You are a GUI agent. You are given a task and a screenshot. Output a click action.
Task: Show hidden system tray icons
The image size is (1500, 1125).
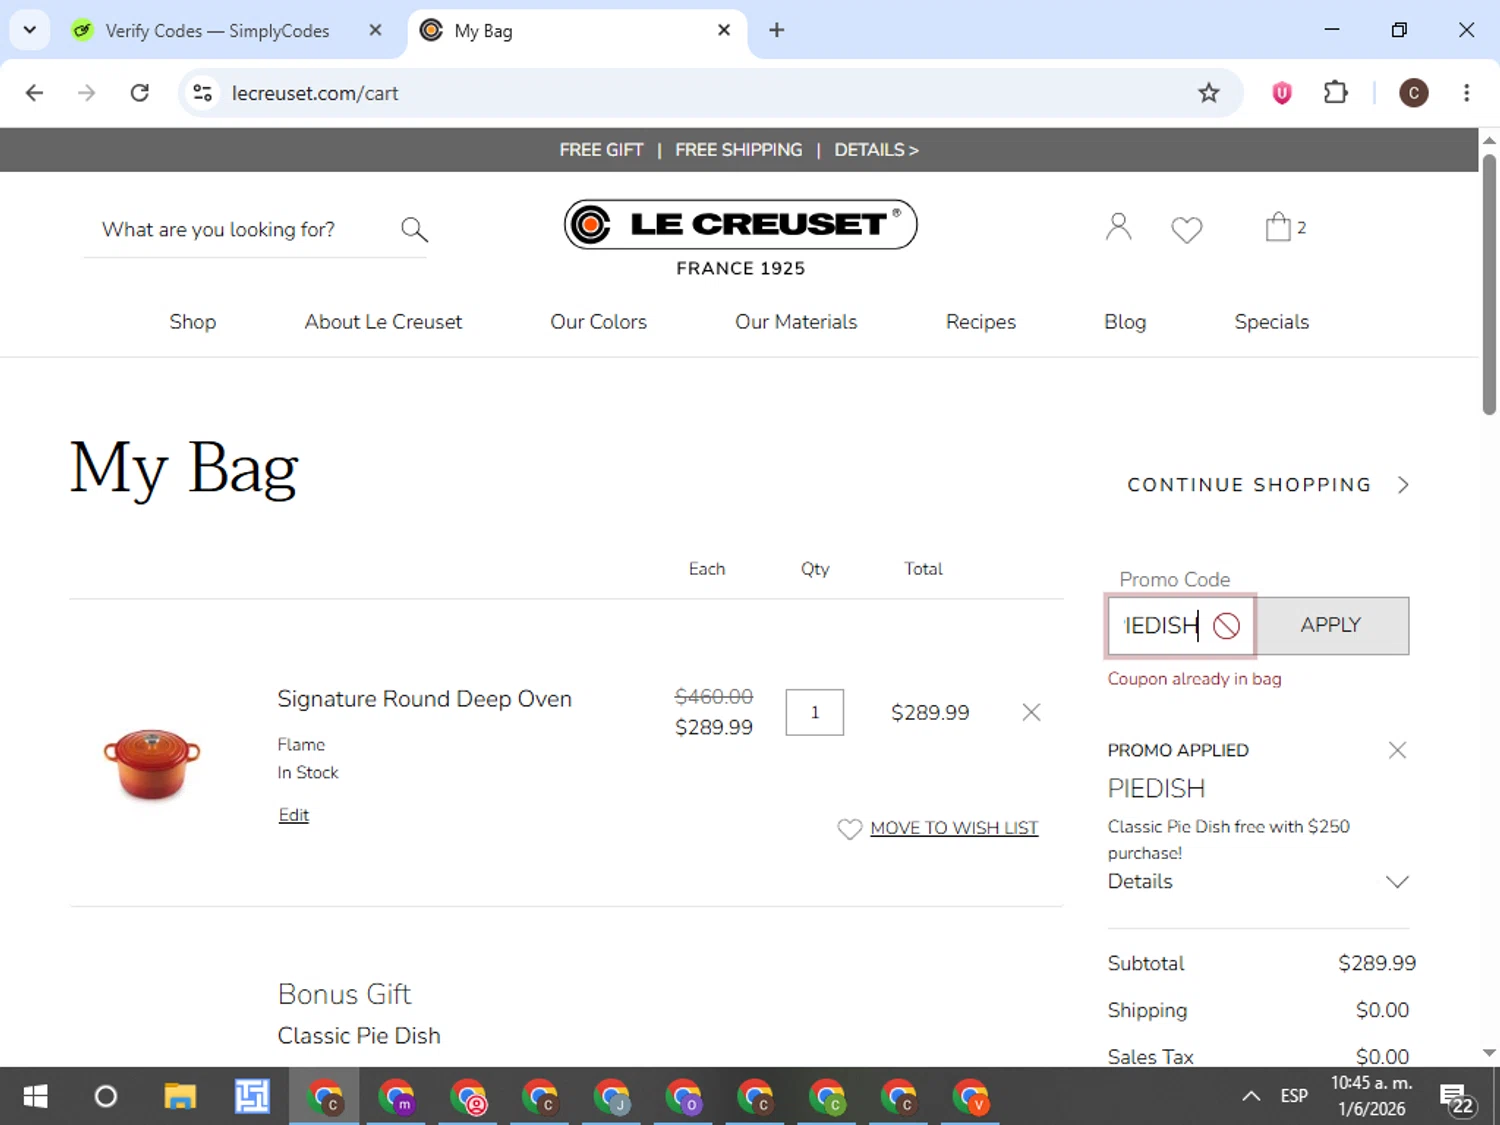[1250, 1096]
